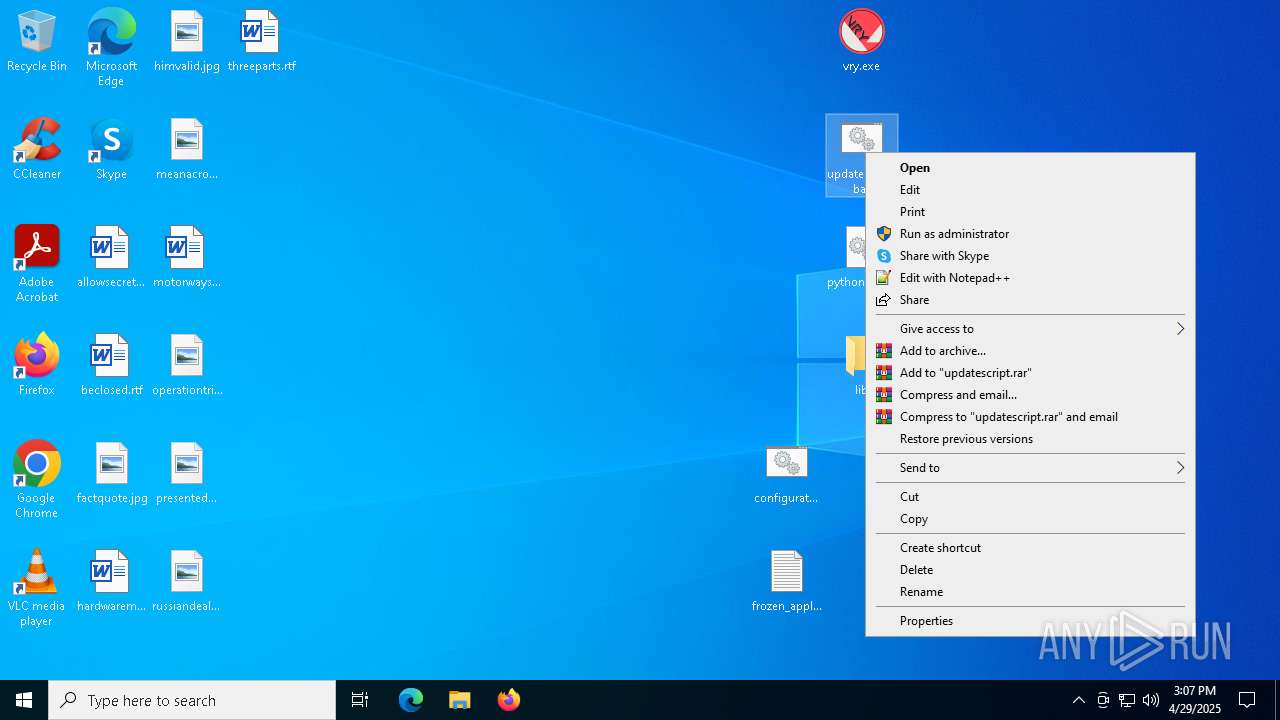Choose Open in the context menu
Image resolution: width=1280 pixels, height=720 pixels.
point(1030,168)
